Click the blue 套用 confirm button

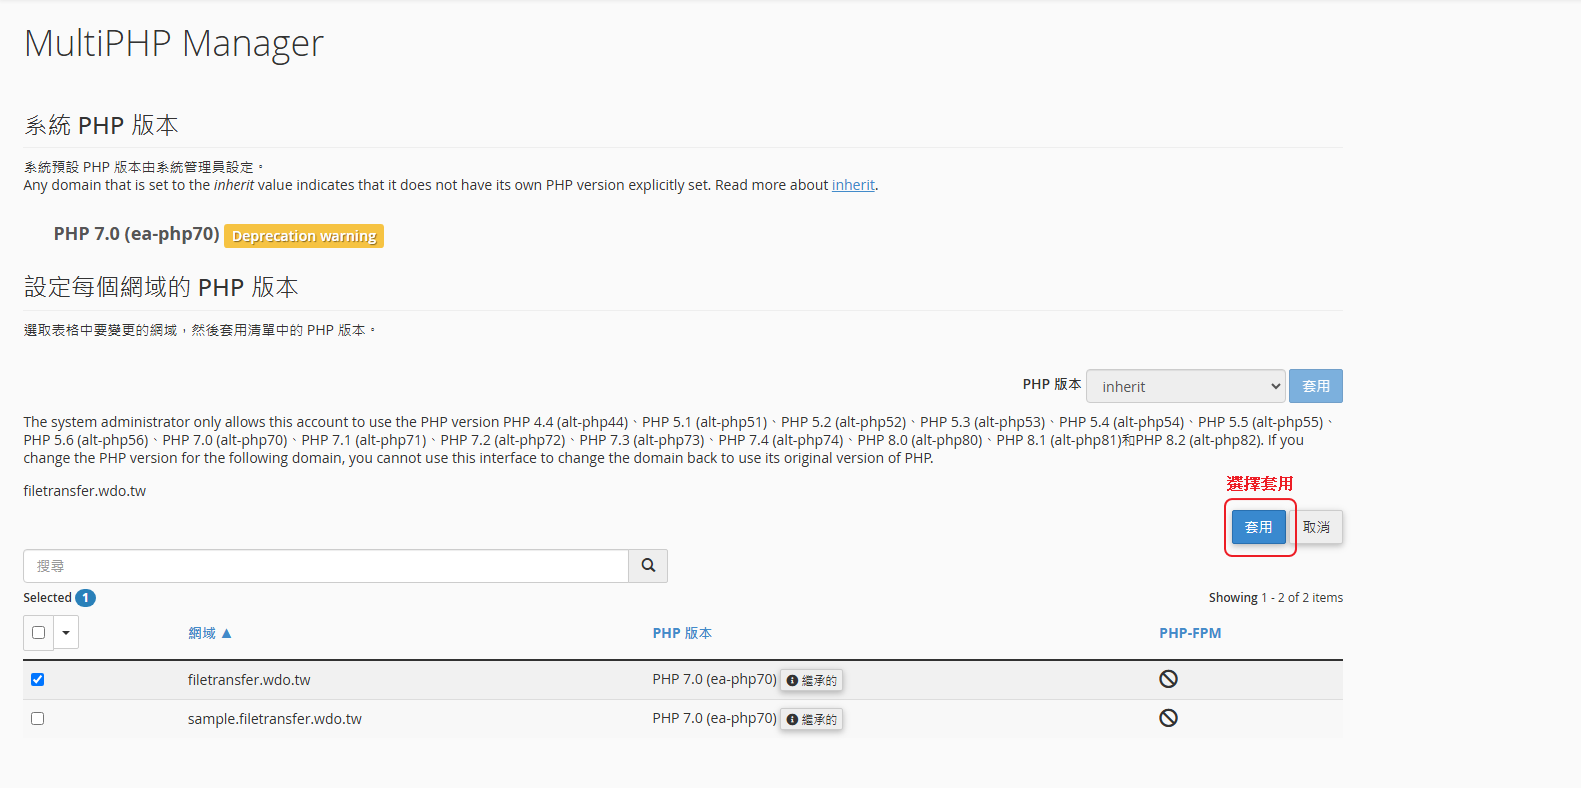1258,527
